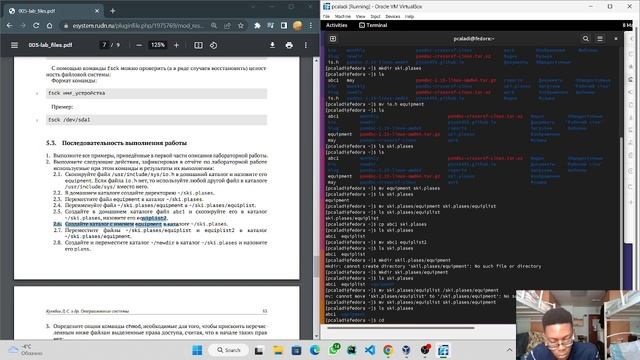Open VirtualBox Input menu
The height and width of the screenshot is (360, 640).
click(x=376, y=16)
